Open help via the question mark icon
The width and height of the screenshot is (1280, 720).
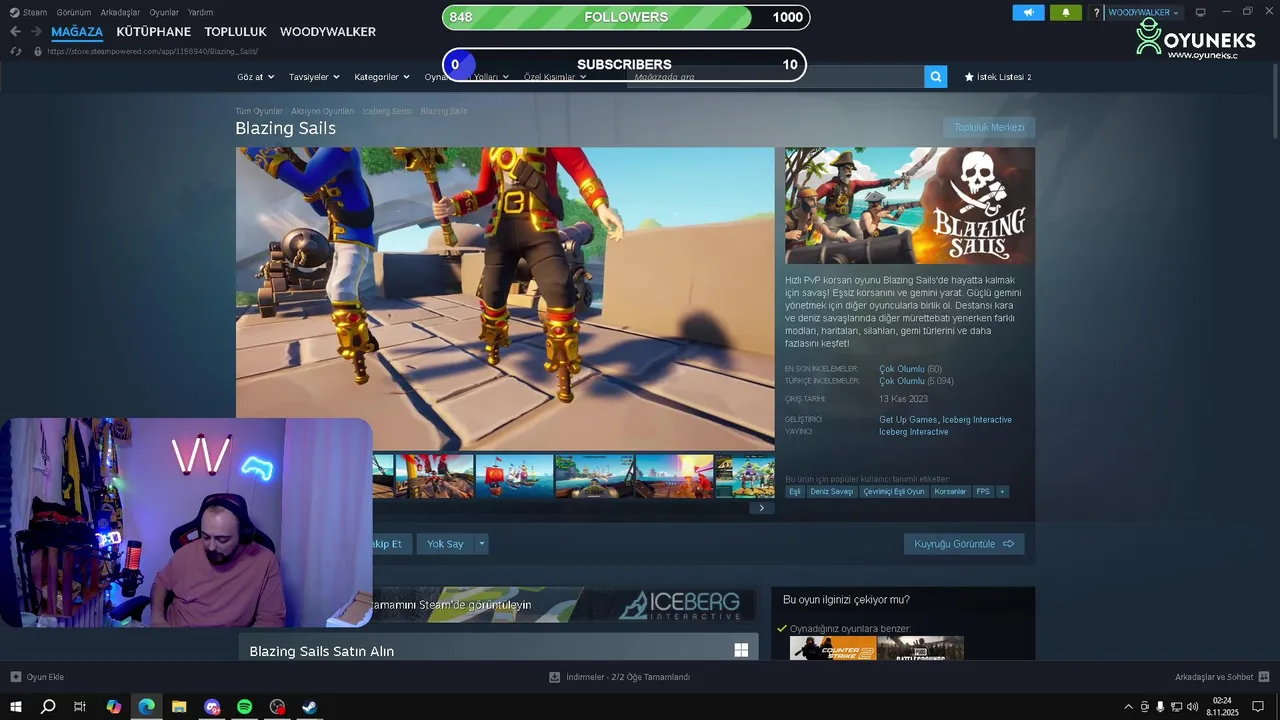(1096, 13)
